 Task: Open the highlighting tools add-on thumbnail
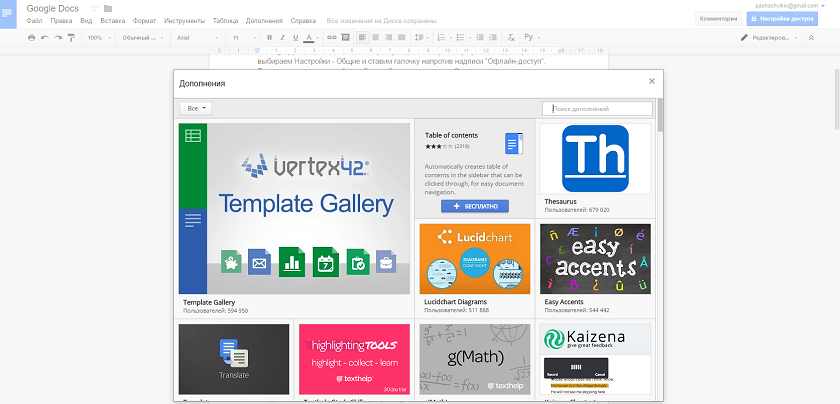354,359
